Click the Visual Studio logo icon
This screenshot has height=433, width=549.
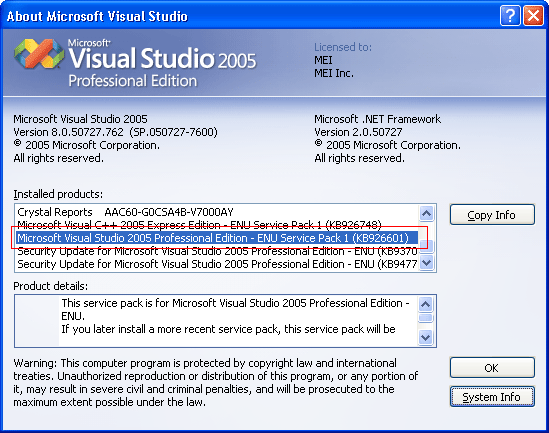point(39,54)
